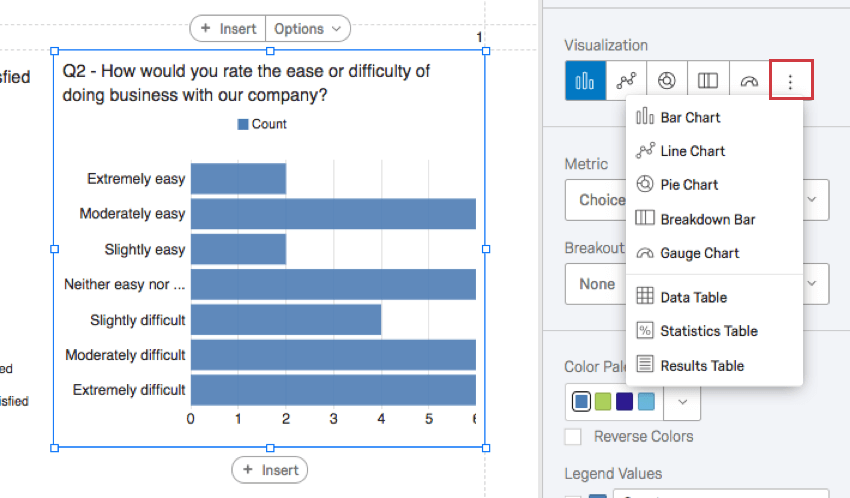Click the three-dot more visualizations icon

point(790,81)
